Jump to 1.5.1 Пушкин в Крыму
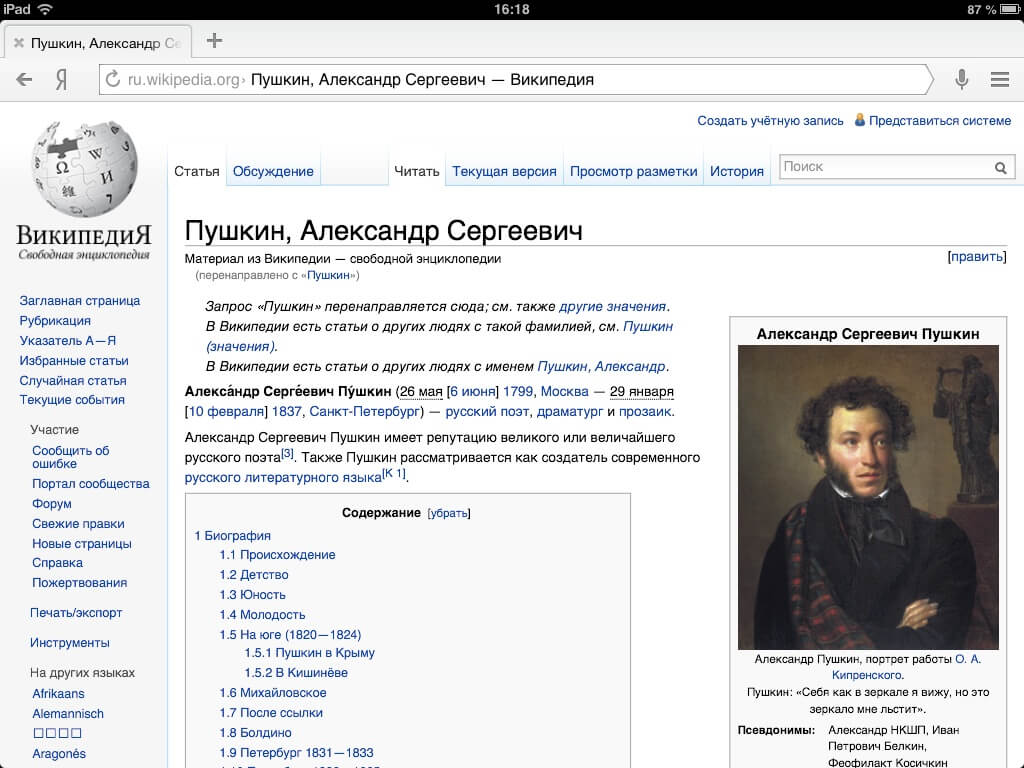1024x768 pixels. tap(310, 652)
